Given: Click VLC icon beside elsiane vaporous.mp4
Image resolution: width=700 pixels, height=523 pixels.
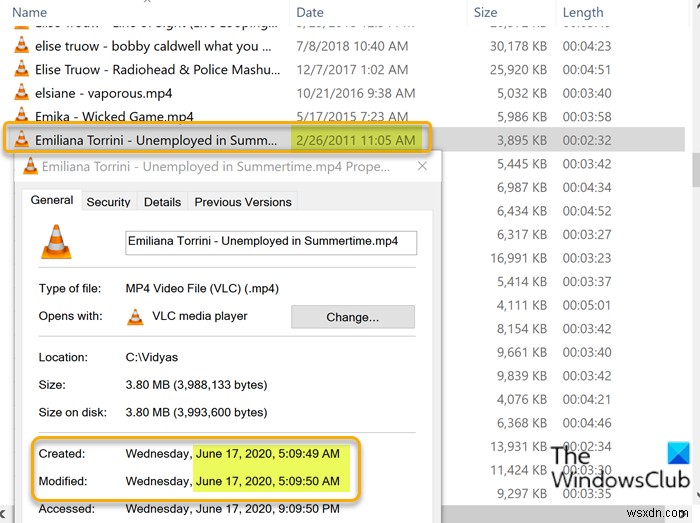Looking at the screenshot, I should (x=21, y=93).
